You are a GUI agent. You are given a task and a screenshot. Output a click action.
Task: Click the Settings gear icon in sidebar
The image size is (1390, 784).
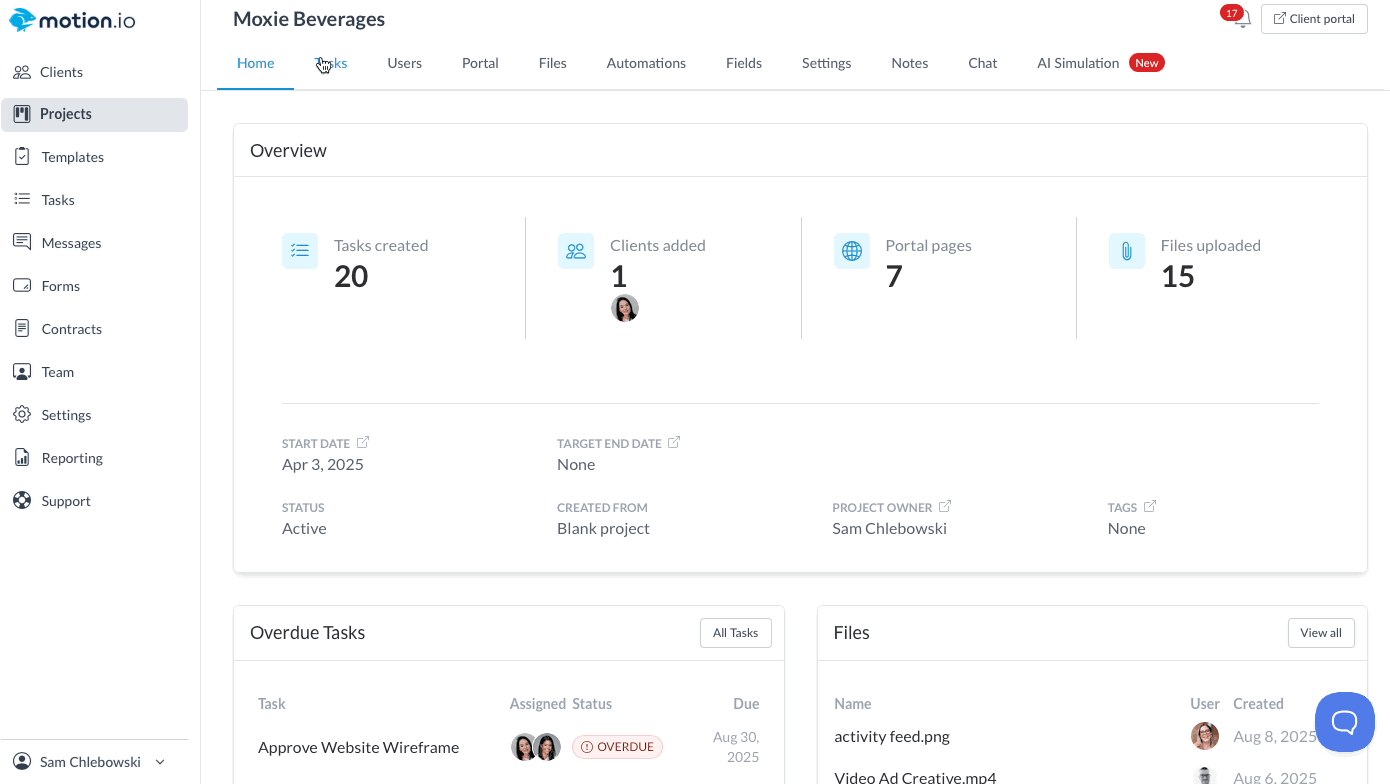(x=22, y=415)
